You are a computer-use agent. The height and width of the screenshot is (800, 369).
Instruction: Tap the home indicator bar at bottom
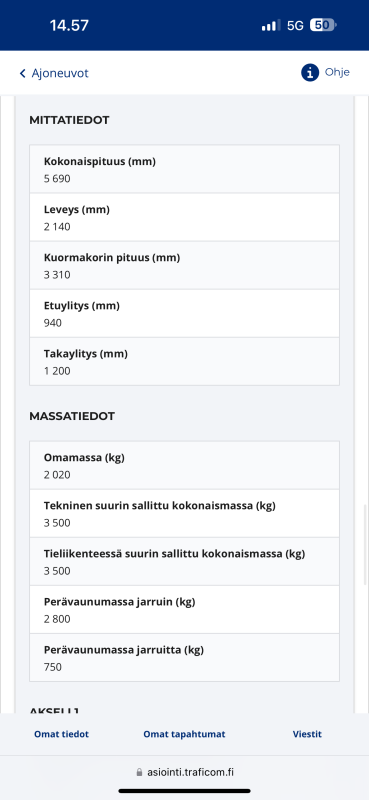pyautogui.click(x=184, y=791)
